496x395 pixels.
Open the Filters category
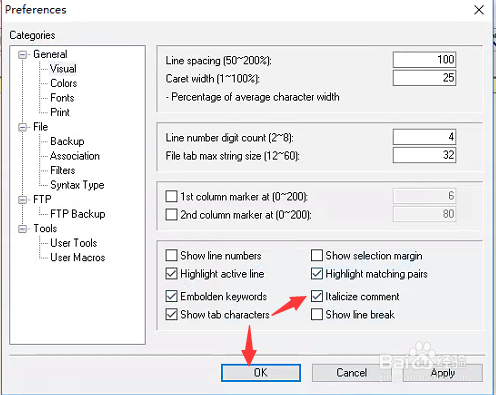tap(63, 170)
